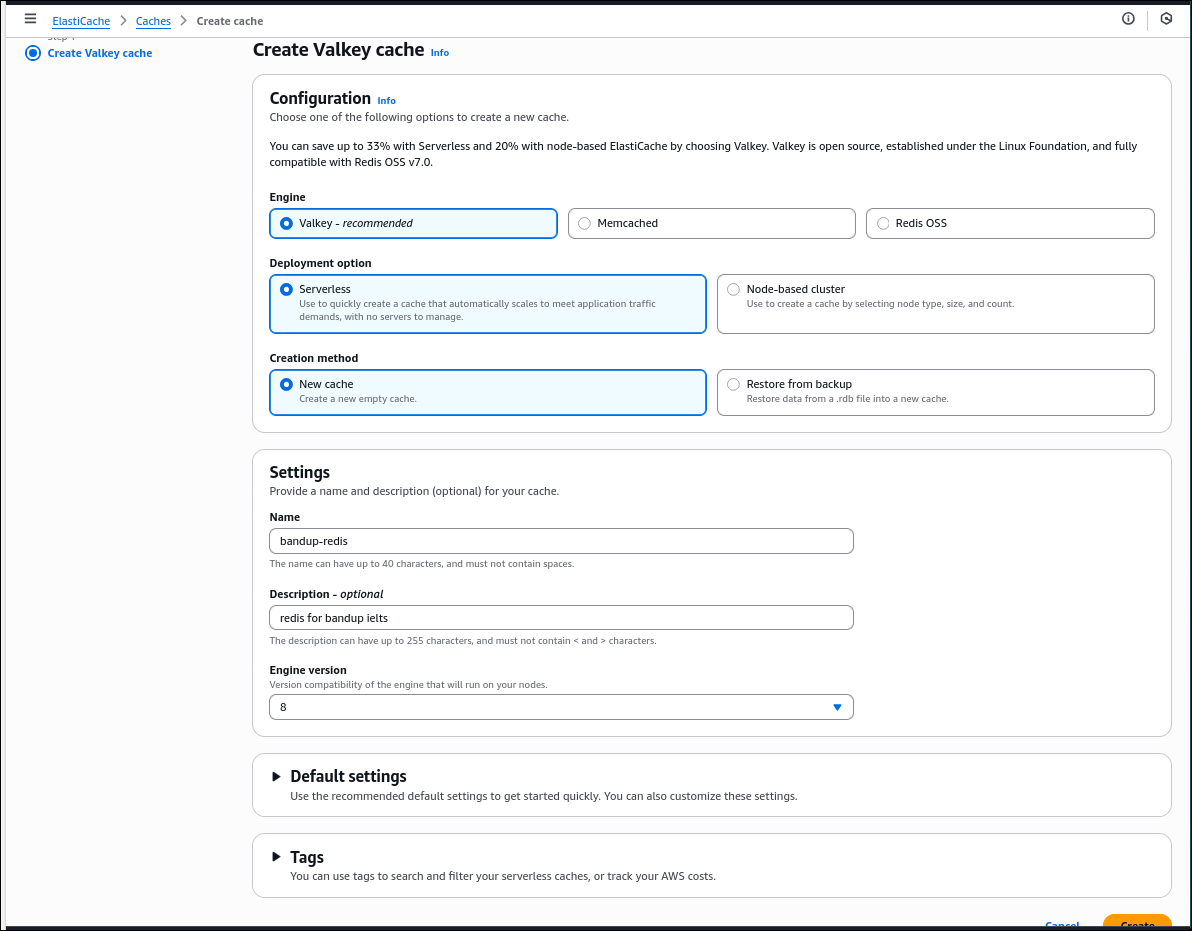The image size is (1192, 931).
Task: Click the info circle icon in header
Action: click(x=1128, y=19)
